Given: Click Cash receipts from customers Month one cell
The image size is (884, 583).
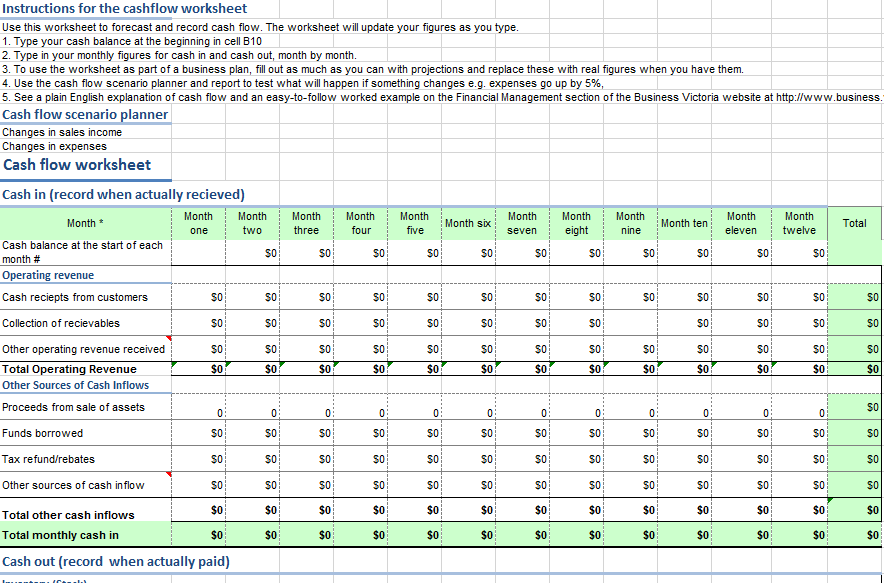Looking at the screenshot, I should (x=198, y=297).
